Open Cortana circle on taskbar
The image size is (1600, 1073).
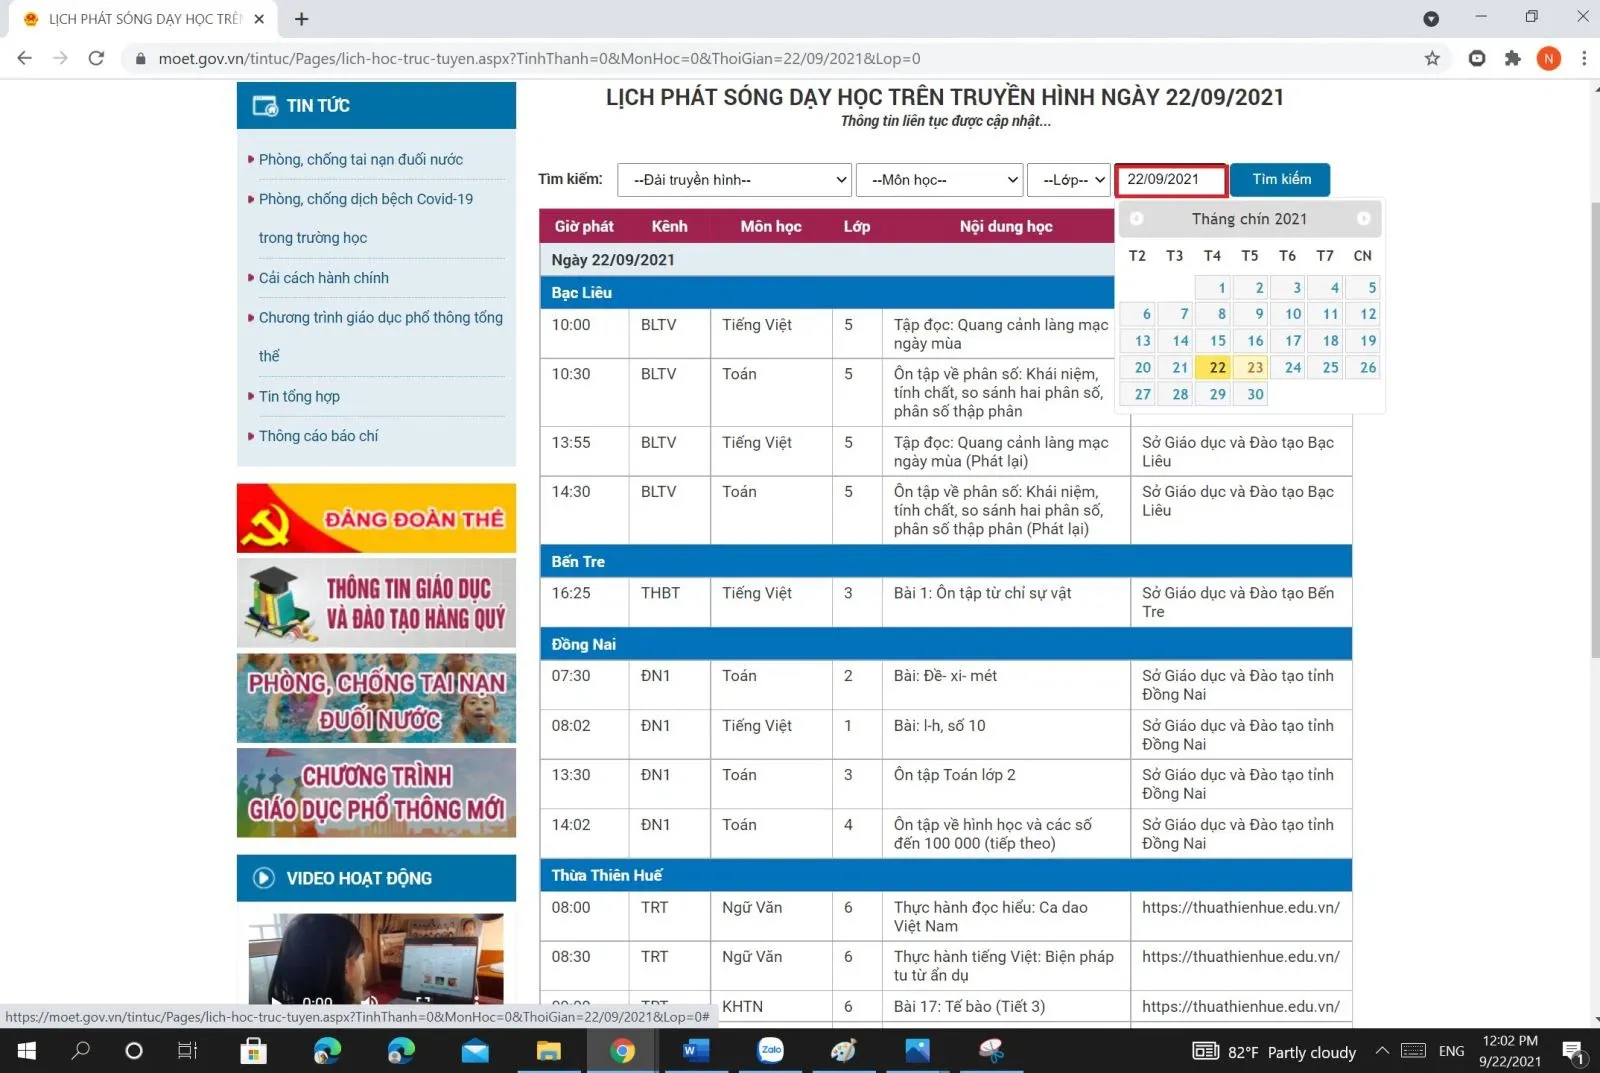coord(133,1051)
